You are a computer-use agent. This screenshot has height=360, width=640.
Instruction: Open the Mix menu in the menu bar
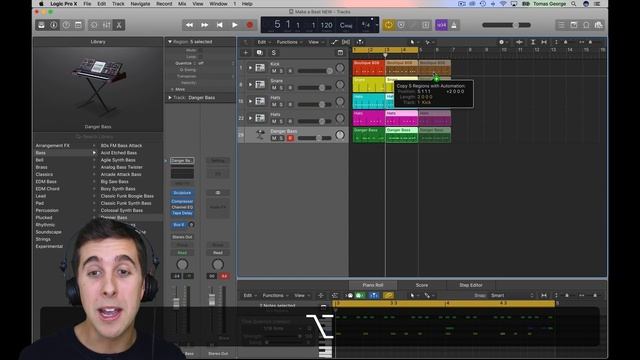tap(182, 4)
